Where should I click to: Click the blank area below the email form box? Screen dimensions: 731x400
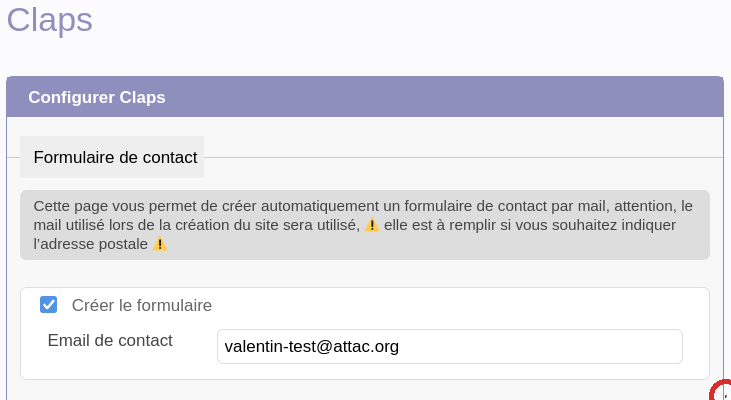tap(360, 390)
